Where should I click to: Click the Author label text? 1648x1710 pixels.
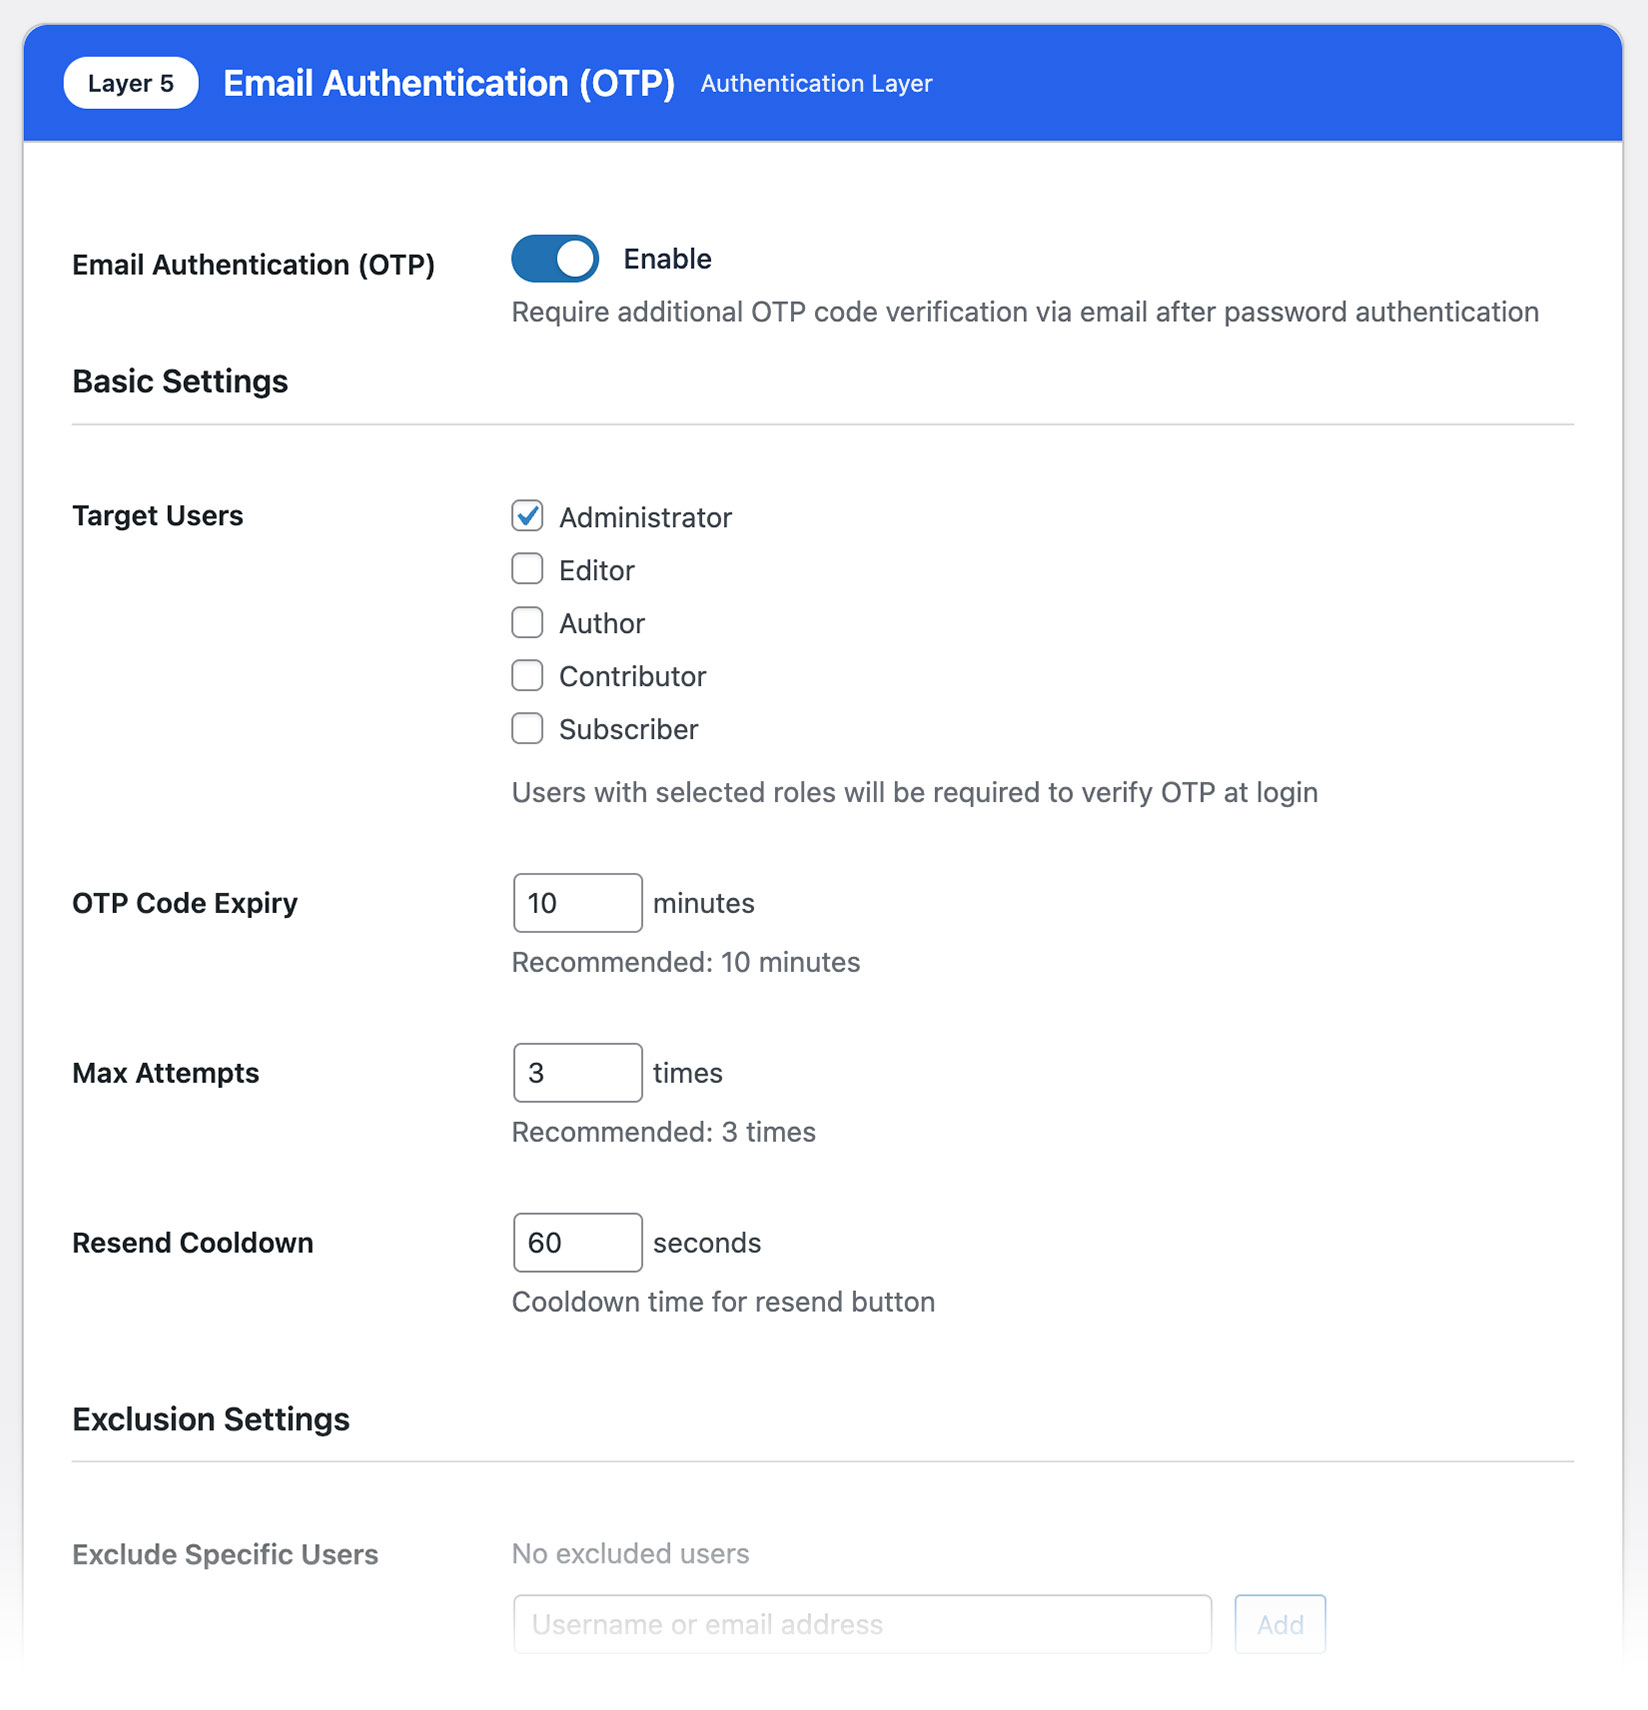(602, 624)
